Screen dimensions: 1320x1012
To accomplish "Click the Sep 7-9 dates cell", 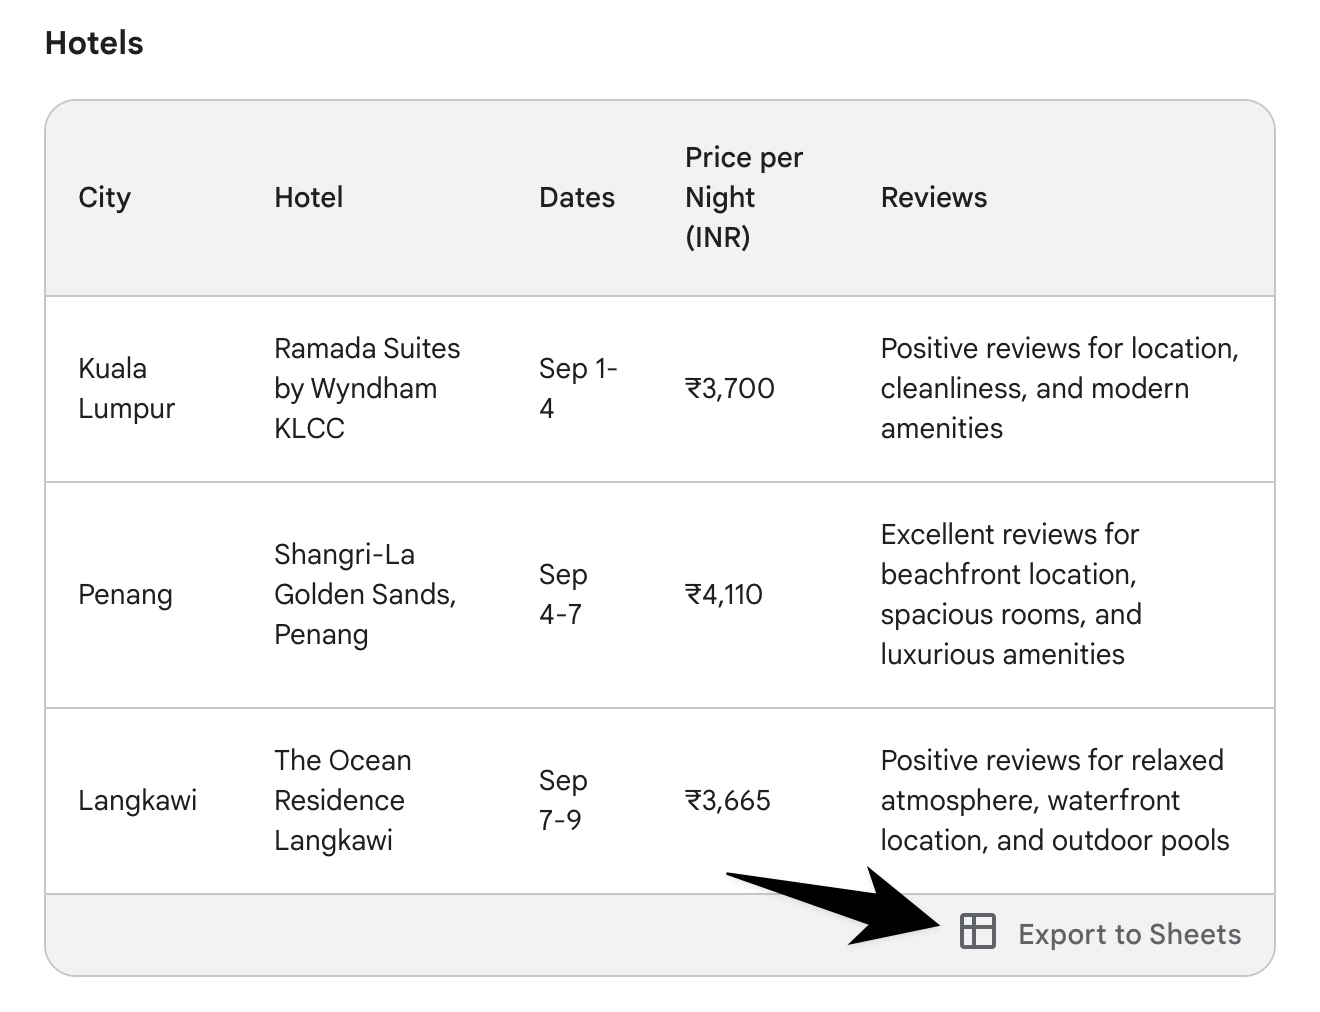I will (563, 800).
